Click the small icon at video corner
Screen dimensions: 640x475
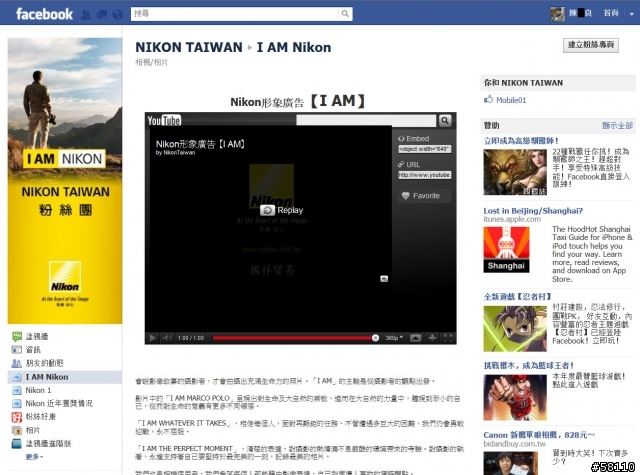[x=384, y=279]
